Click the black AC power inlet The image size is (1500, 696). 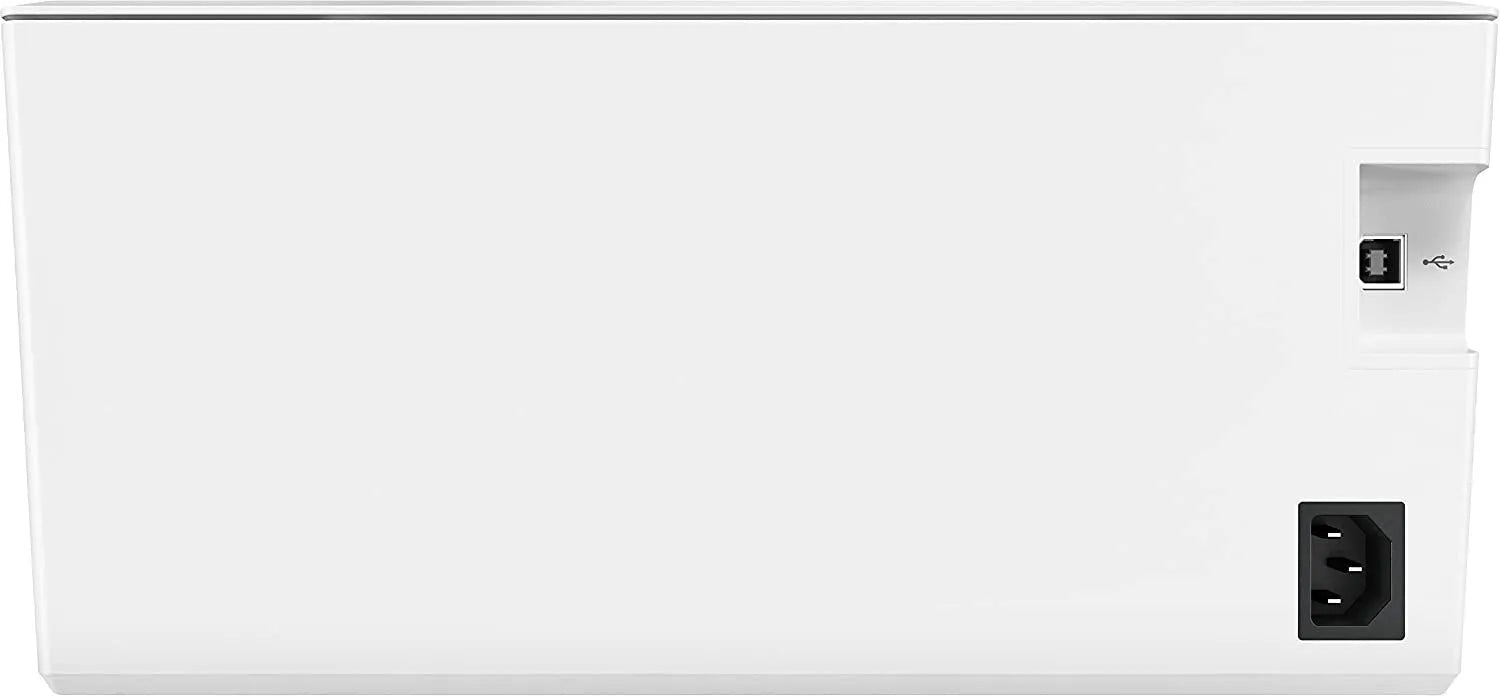tap(1351, 570)
